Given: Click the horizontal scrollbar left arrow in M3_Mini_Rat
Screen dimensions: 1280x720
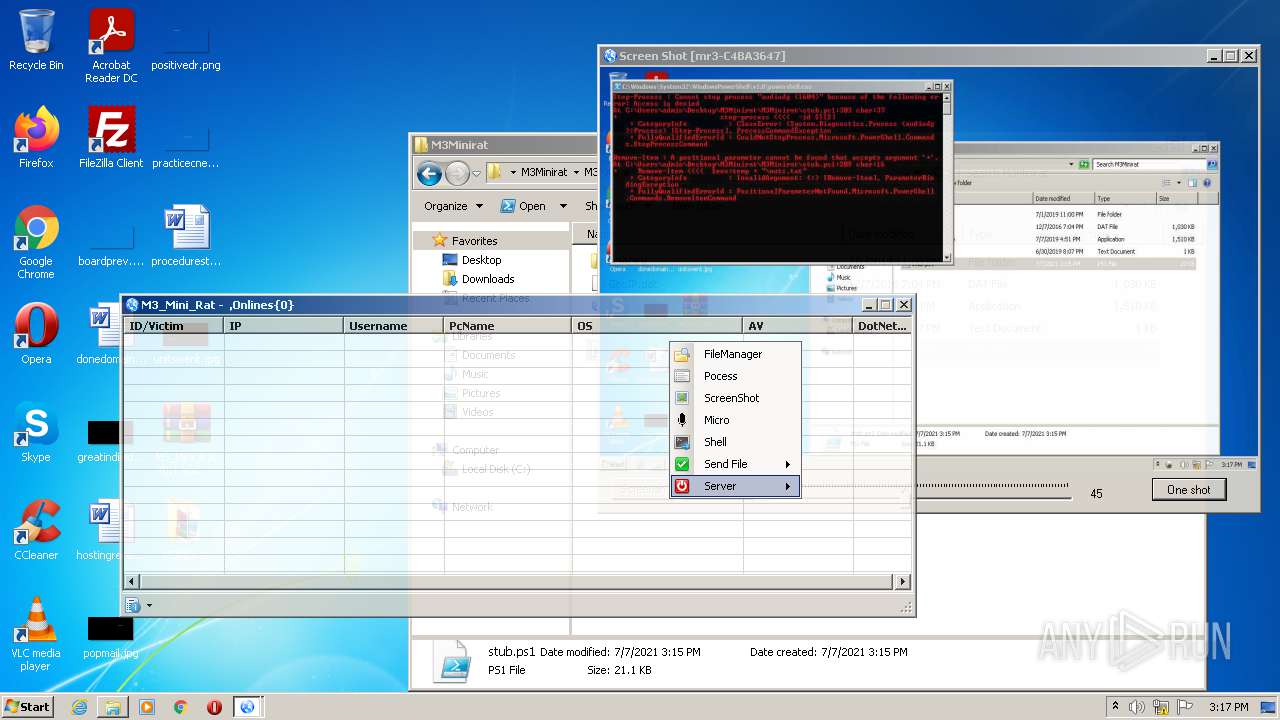Looking at the screenshot, I should (x=132, y=581).
